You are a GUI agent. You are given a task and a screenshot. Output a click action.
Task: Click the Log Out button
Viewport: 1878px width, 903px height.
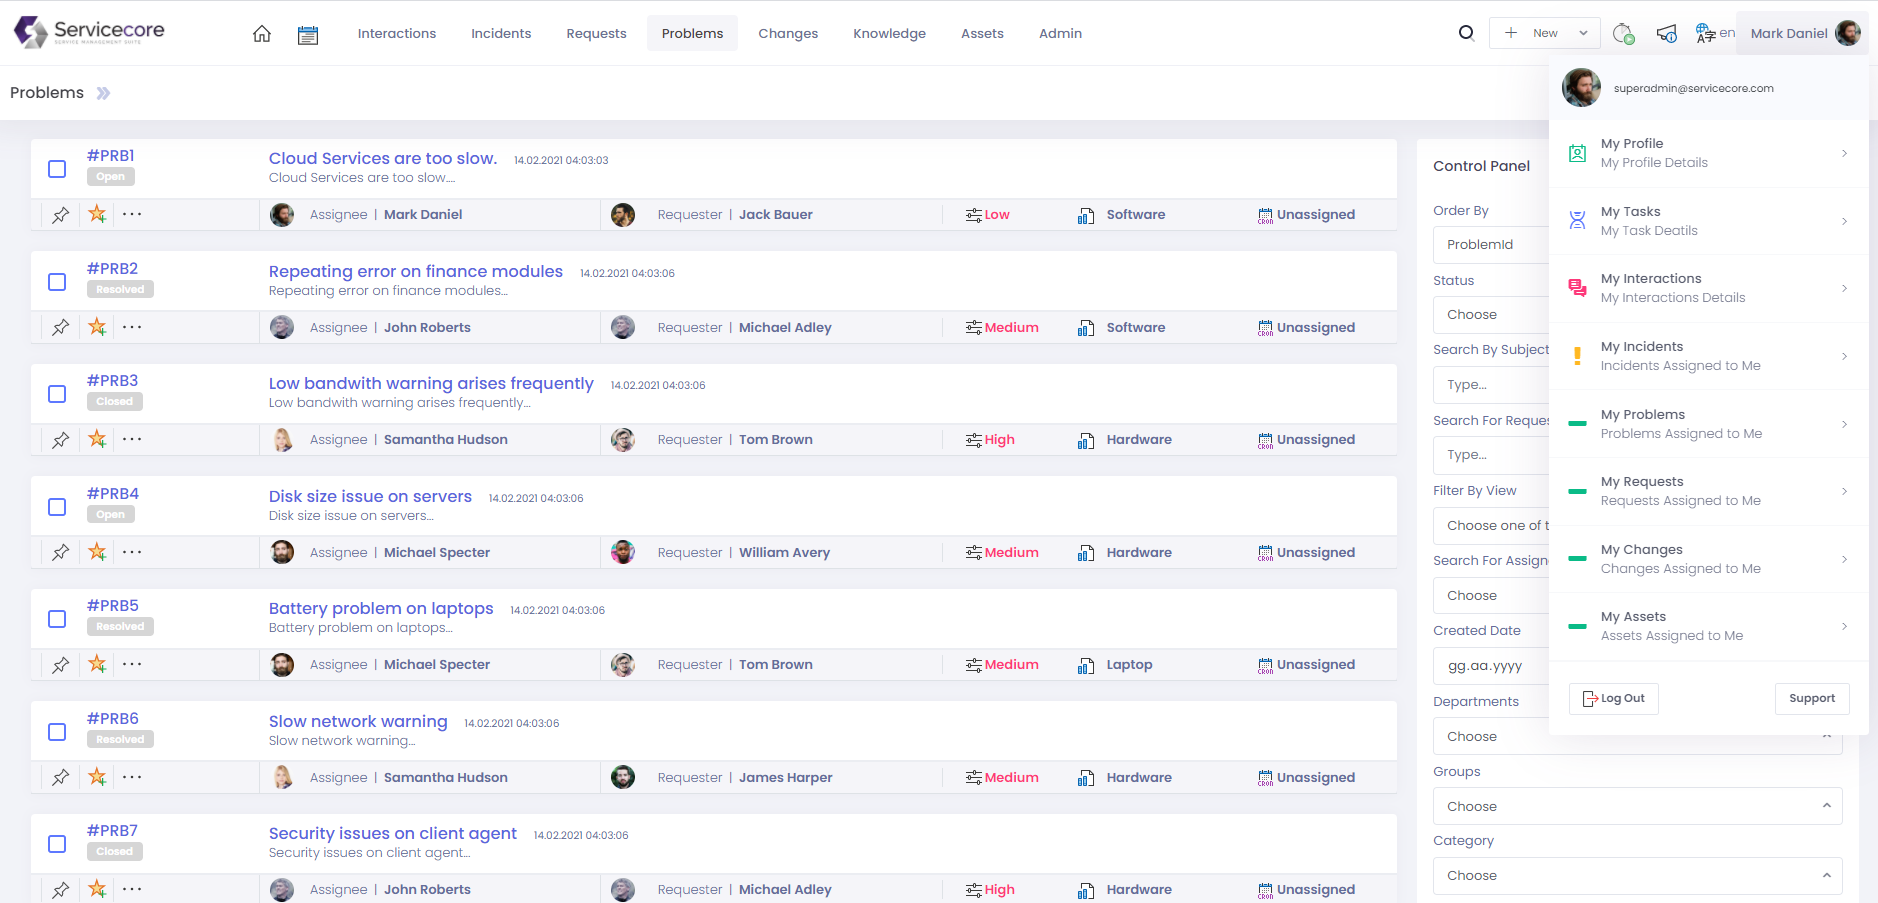[x=1613, y=699]
